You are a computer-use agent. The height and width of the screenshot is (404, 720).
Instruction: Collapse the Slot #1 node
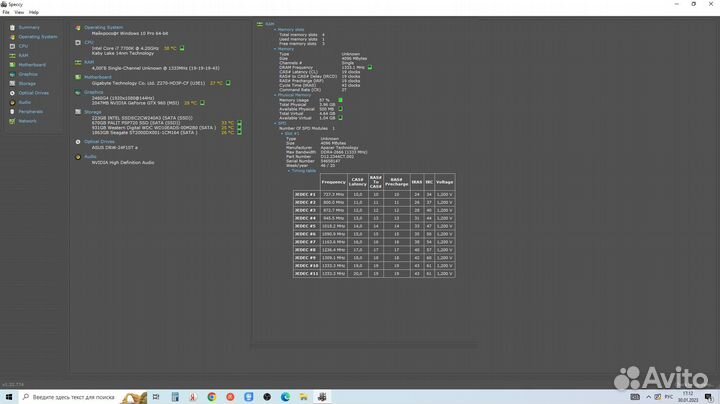pyautogui.click(x=282, y=134)
